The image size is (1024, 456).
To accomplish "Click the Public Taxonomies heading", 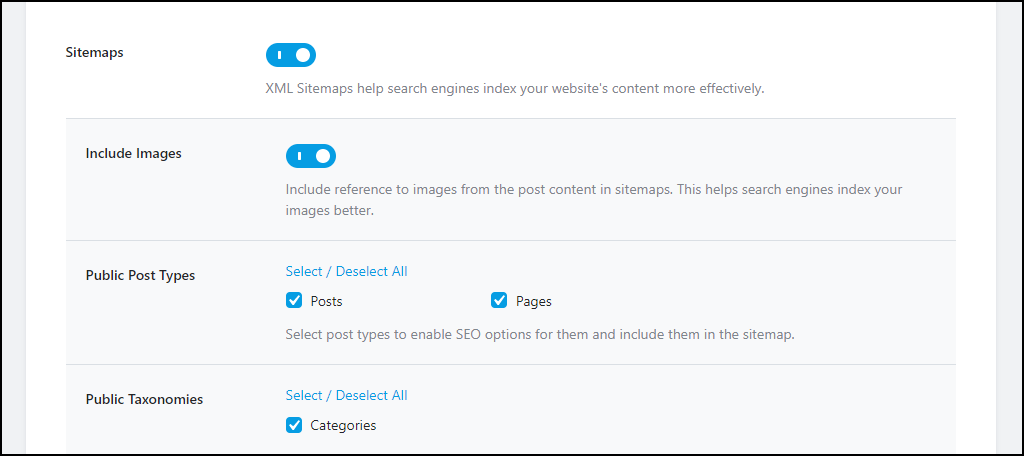I will pyautogui.click(x=144, y=399).
